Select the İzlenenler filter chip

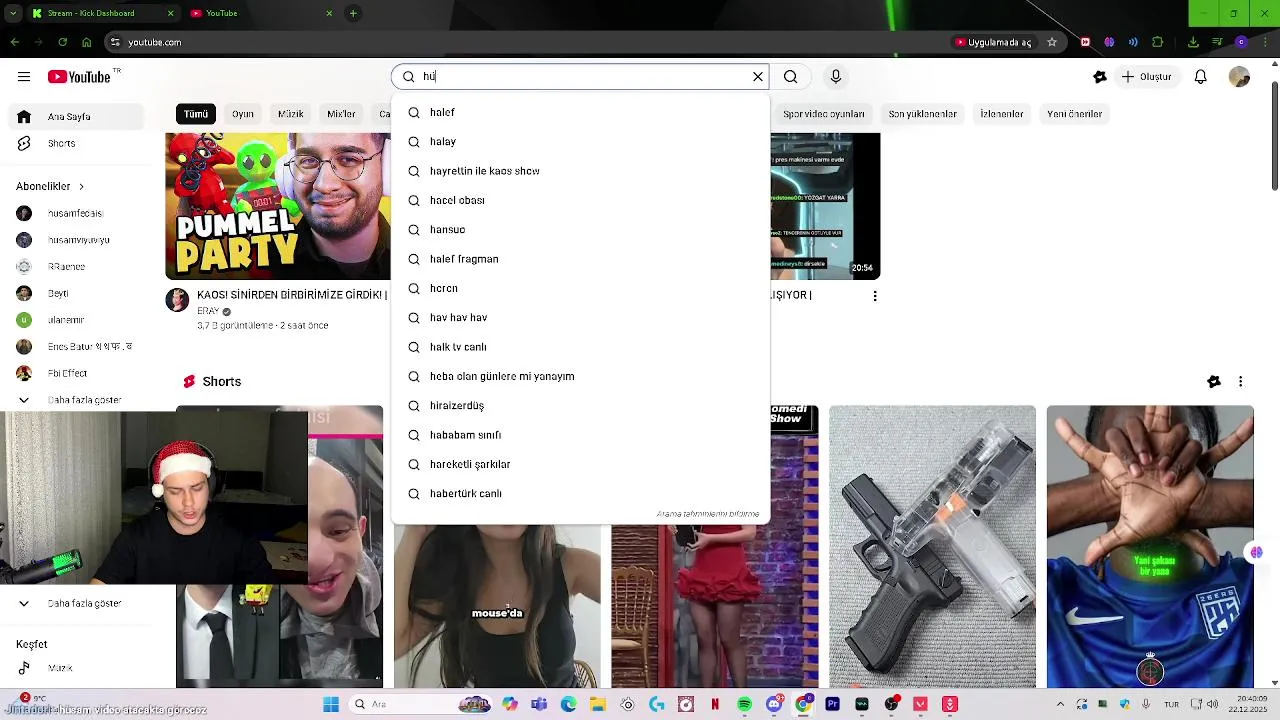(1002, 114)
